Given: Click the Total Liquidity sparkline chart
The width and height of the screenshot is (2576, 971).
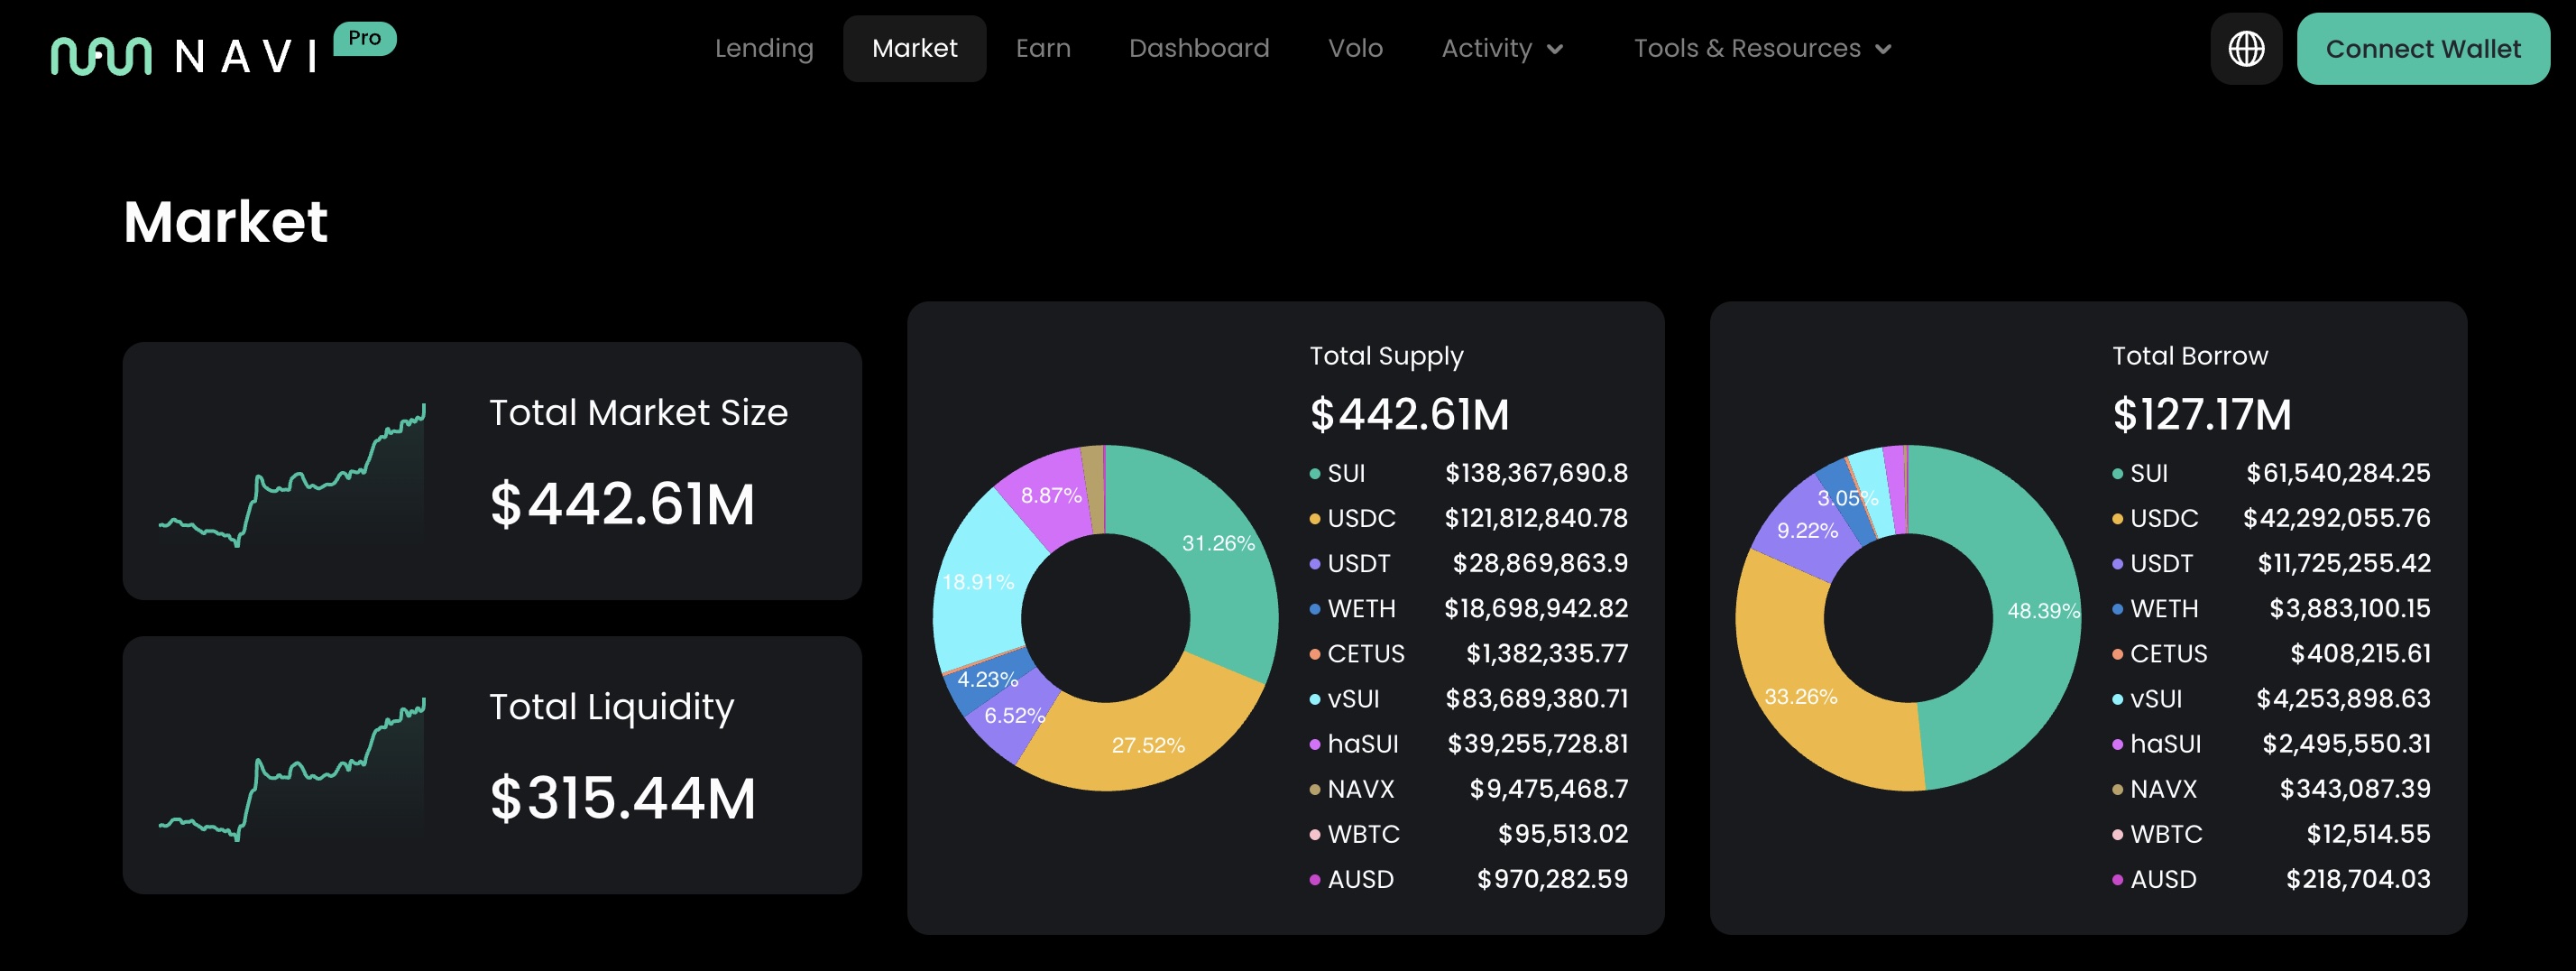Looking at the screenshot, I should (x=292, y=769).
